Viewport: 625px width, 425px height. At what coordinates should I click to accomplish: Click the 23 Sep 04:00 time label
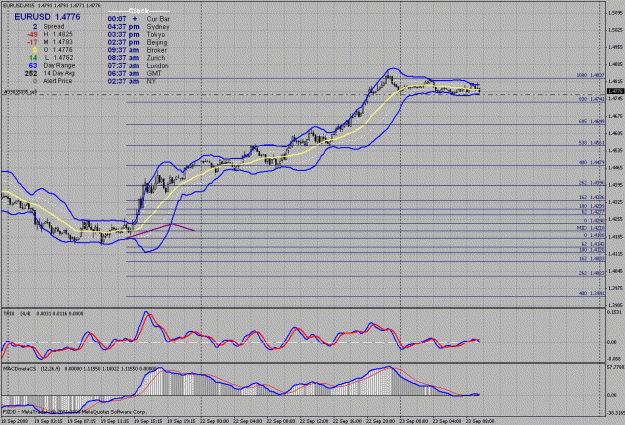[x=446, y=421]
